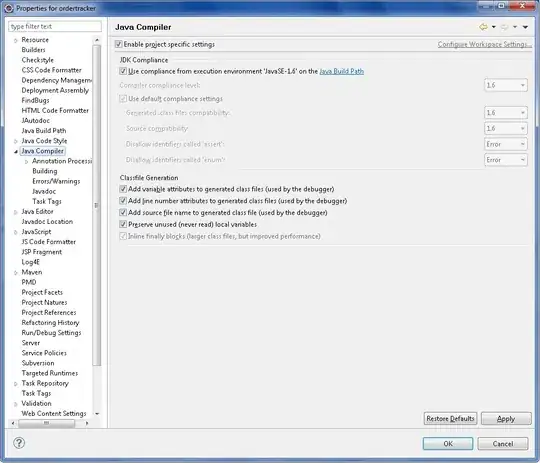Toggle Add variable attributes checkbox
This screenshot has width=540, height=463.
[x=123, y=189]
